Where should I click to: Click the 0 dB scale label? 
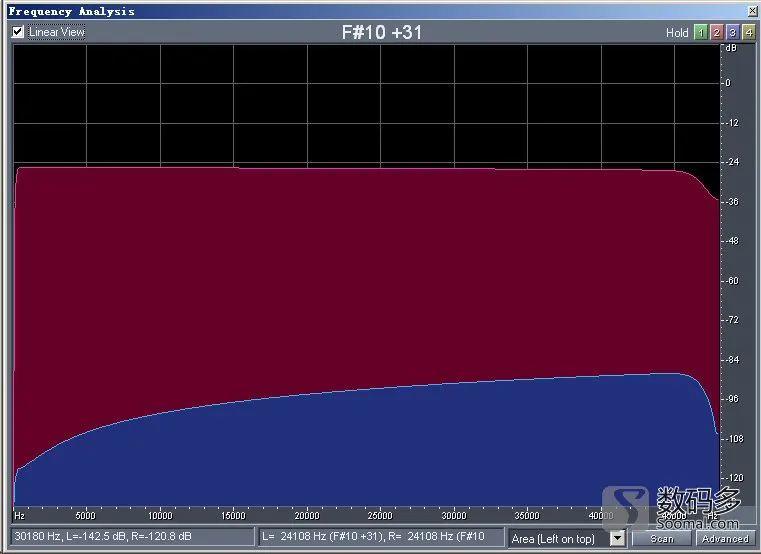coord(728,83)
